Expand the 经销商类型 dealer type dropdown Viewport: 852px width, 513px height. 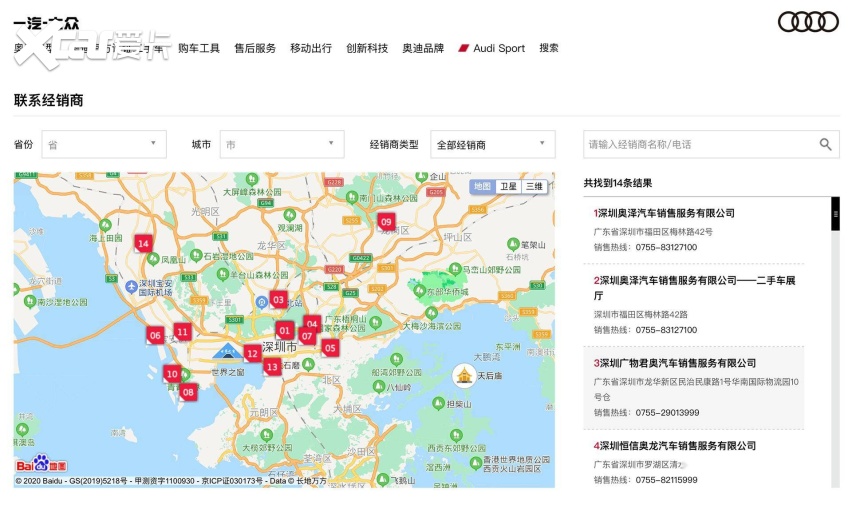pos(492,144)
